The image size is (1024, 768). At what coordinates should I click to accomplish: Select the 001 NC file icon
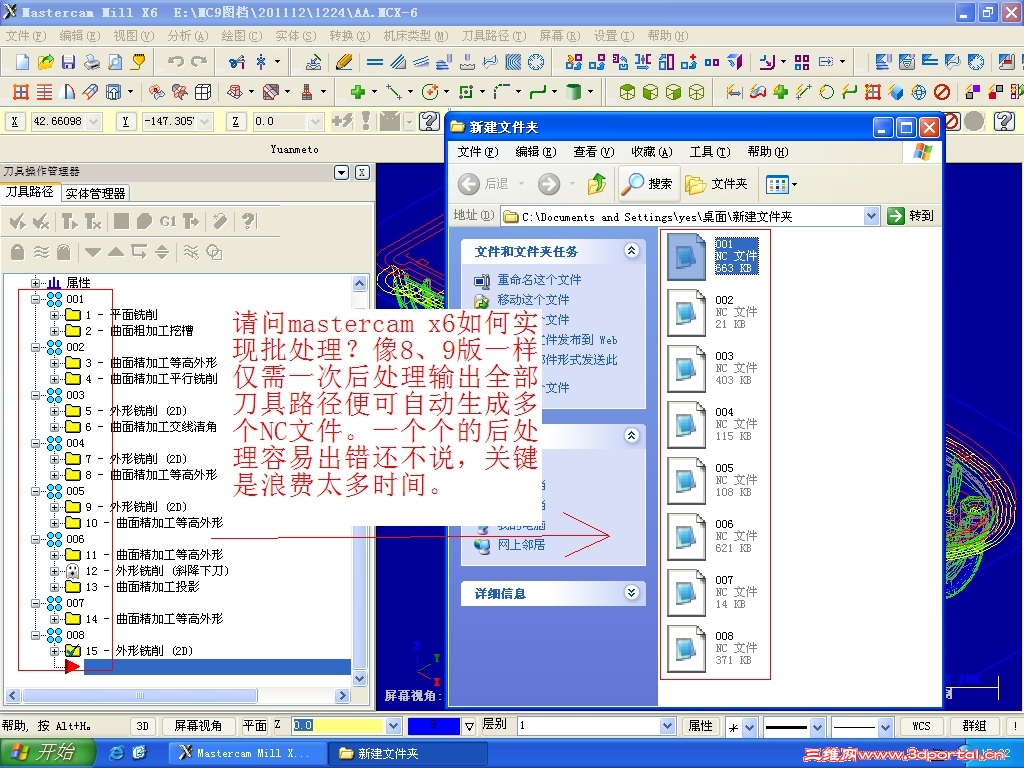coord(686,256)
